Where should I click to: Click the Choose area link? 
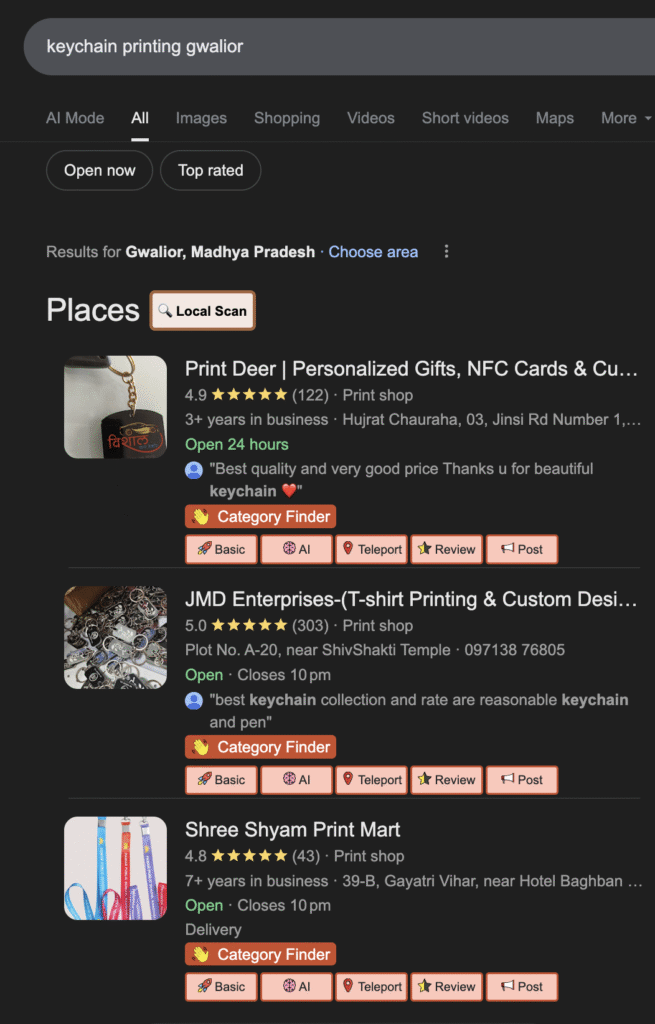[373, 252]
